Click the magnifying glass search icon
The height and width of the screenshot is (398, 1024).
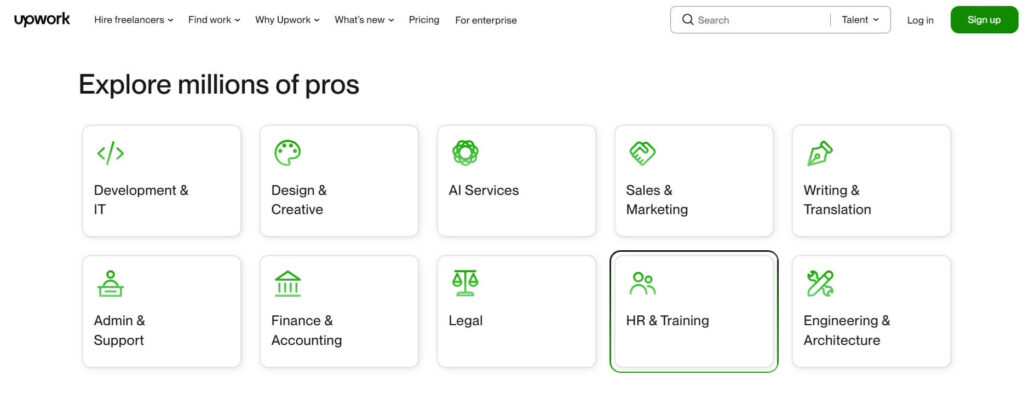[x=688, y=20]
